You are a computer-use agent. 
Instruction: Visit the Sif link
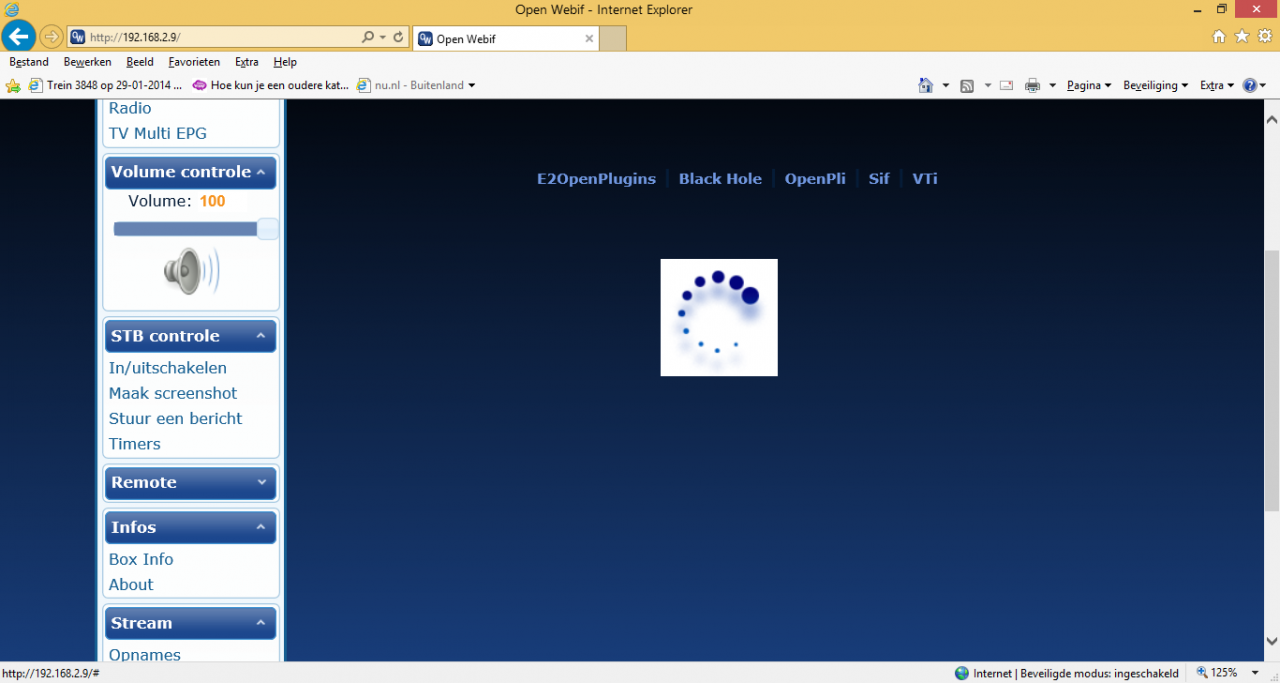point(879,179)
